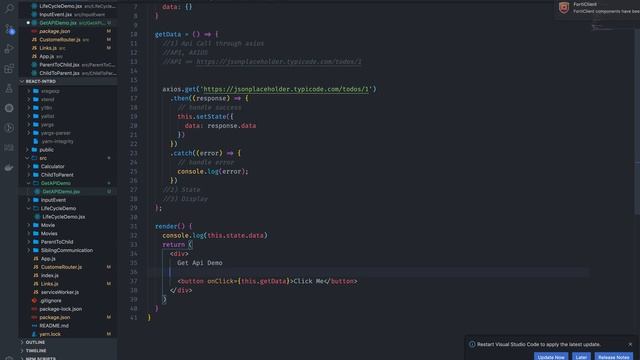Click the folder icon of SiblingCommunication

click(36, 250)
